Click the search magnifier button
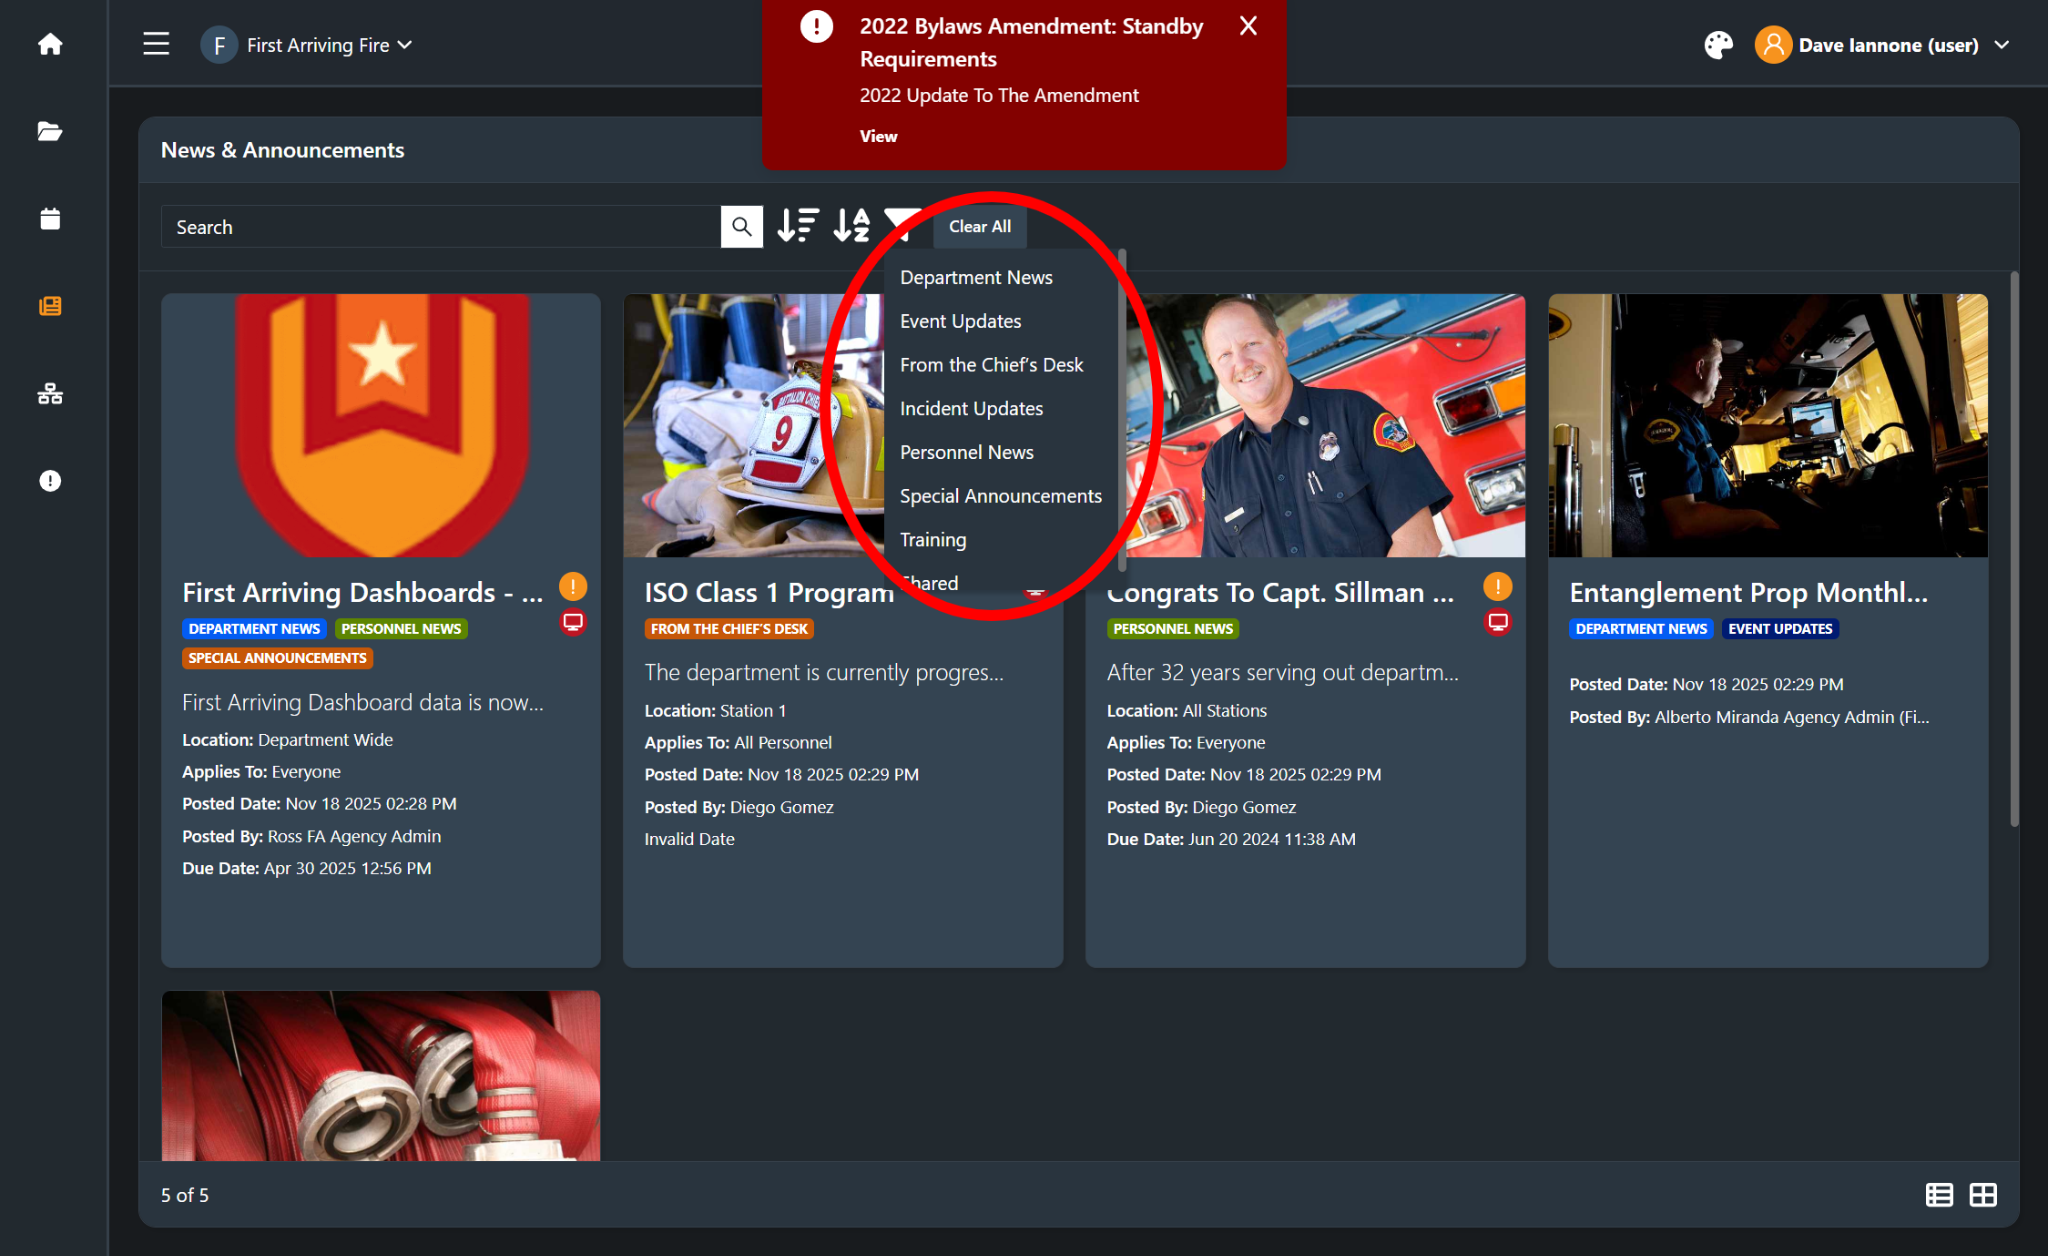The image size is (2048, 1256). click(741, 227)
